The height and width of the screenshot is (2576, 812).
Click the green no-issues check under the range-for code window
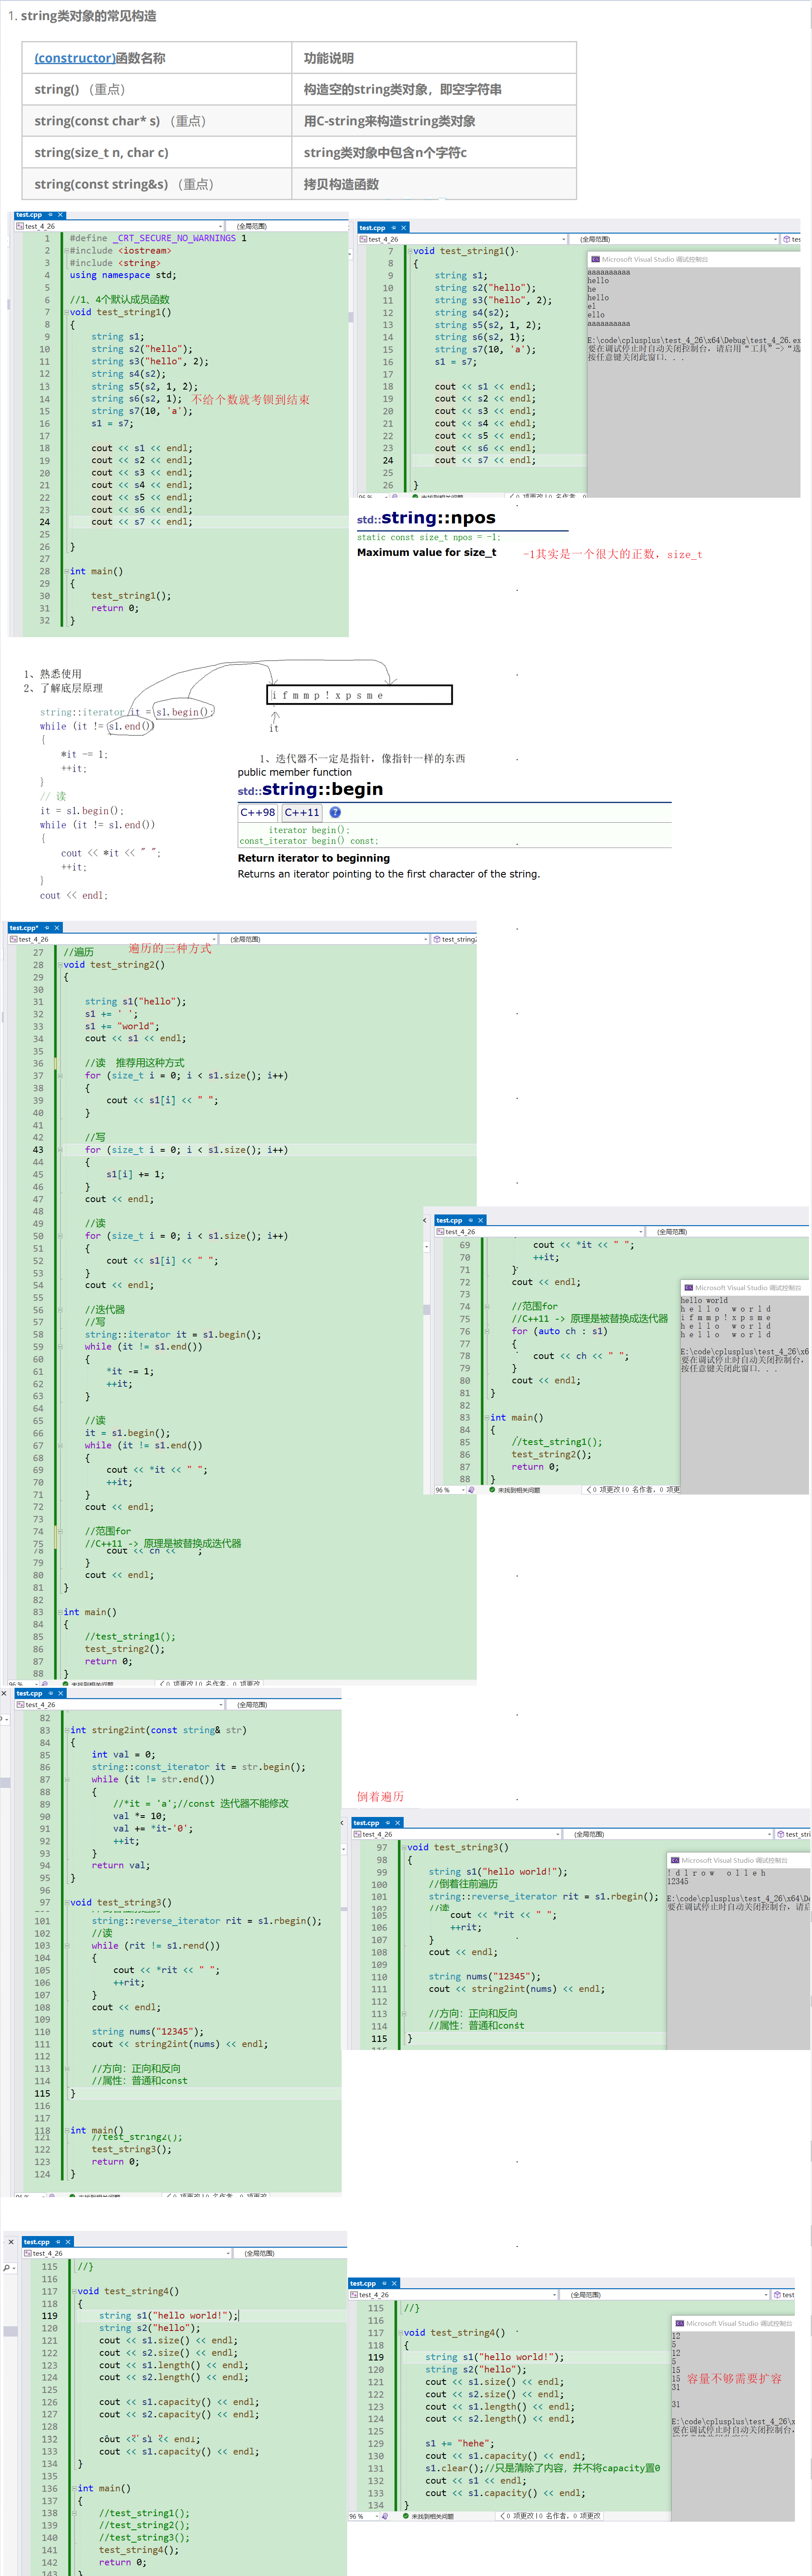coord(492,1490)
